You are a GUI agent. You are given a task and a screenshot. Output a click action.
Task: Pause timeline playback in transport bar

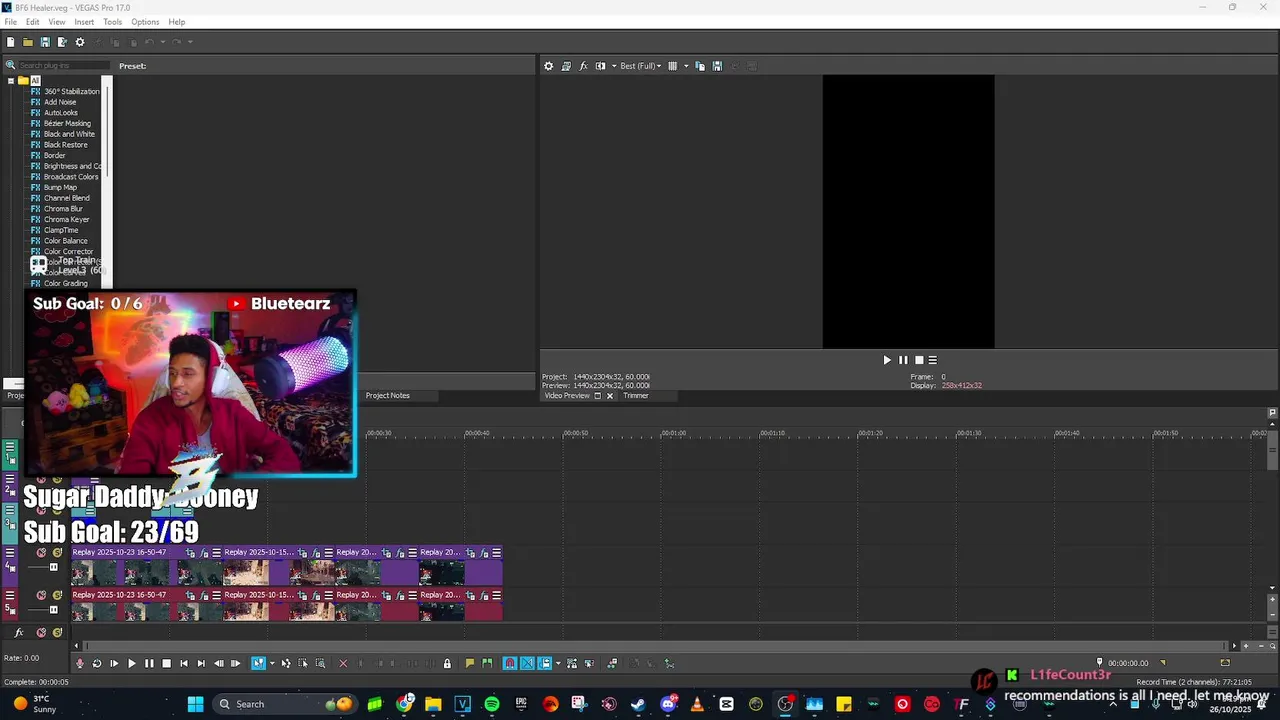point(149,663)
